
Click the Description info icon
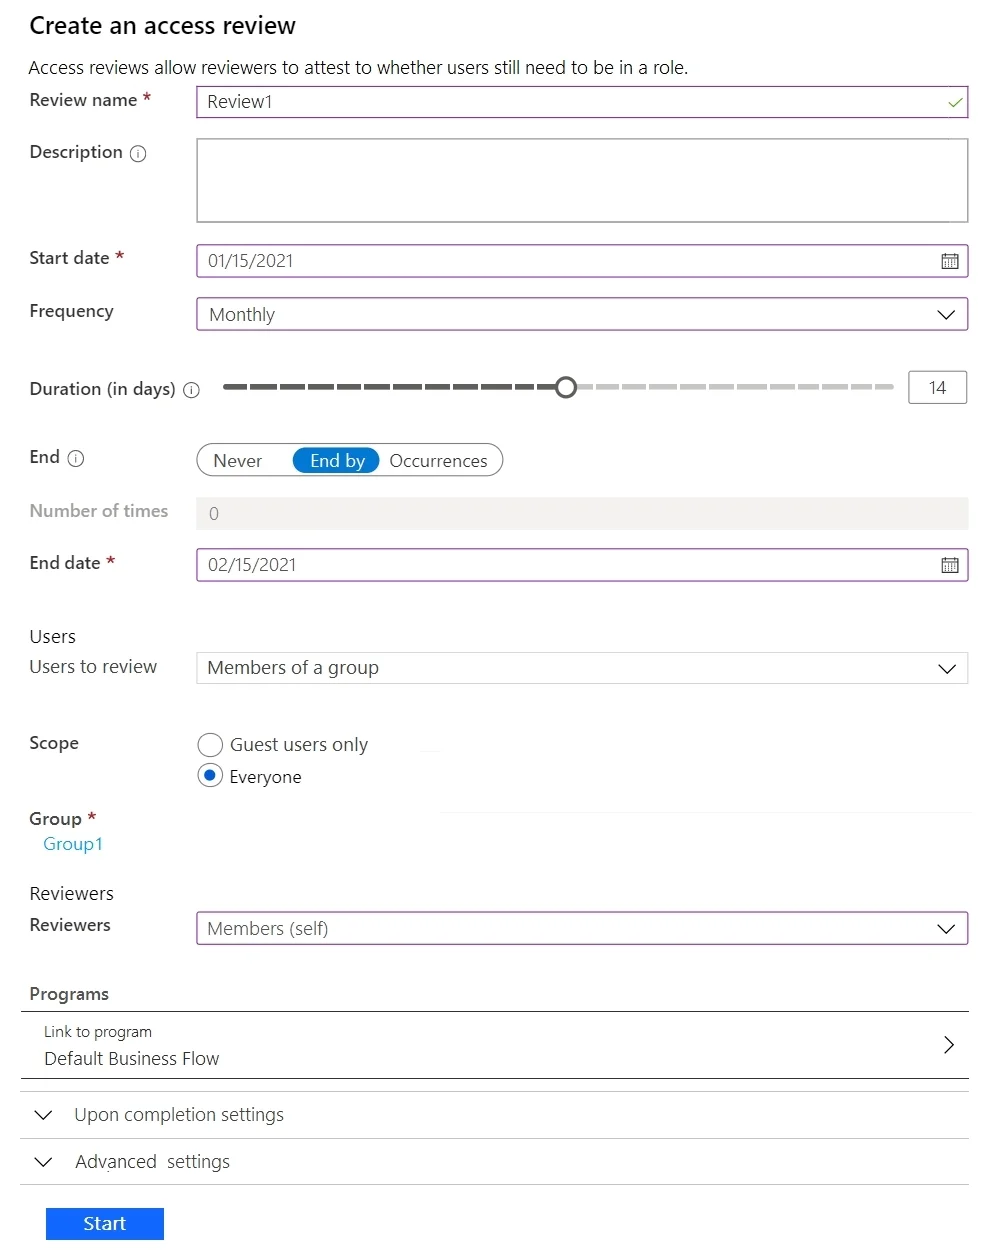tap(138, 153)
